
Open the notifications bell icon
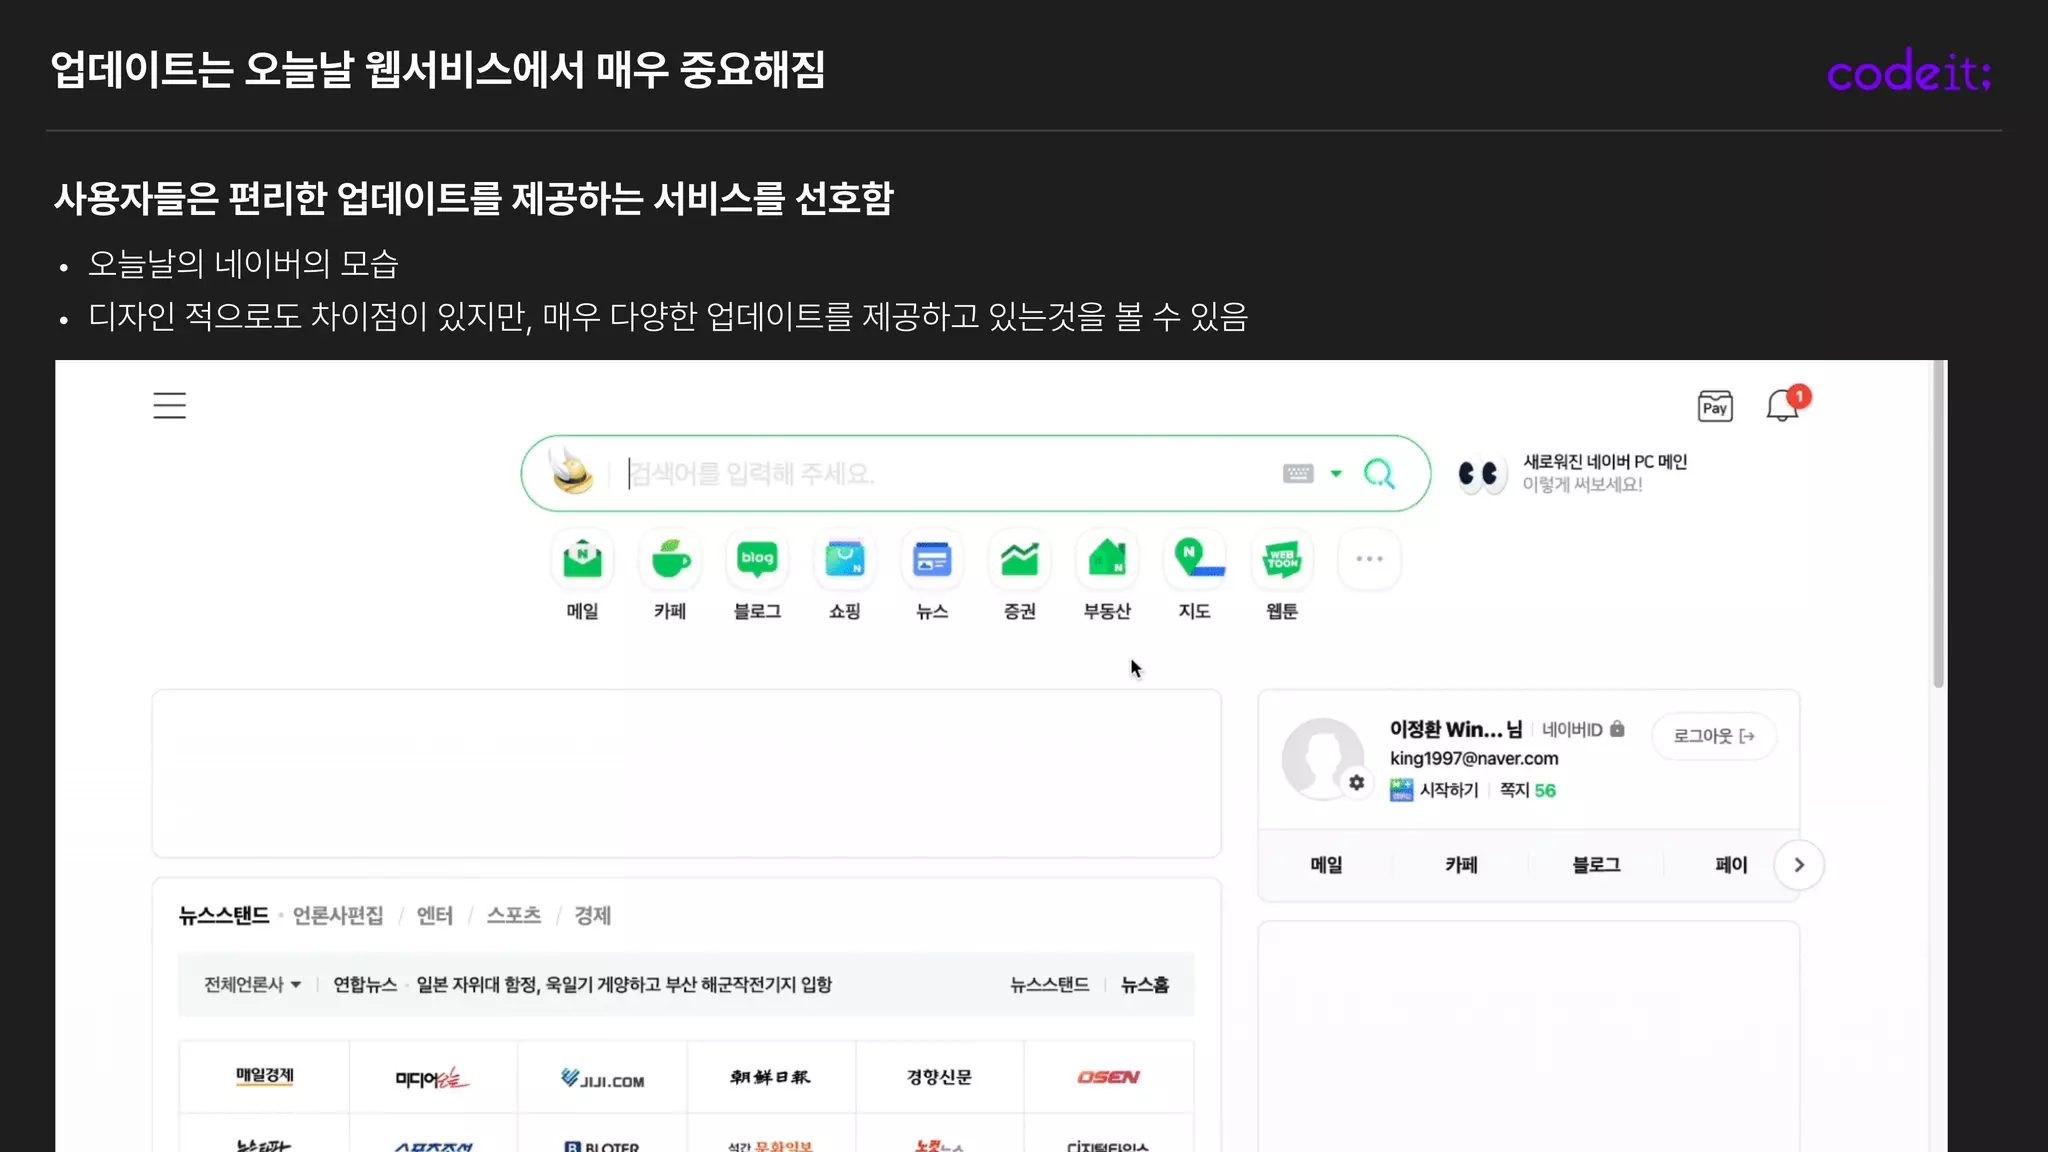pyautogui.click(x=1785, y=404)
